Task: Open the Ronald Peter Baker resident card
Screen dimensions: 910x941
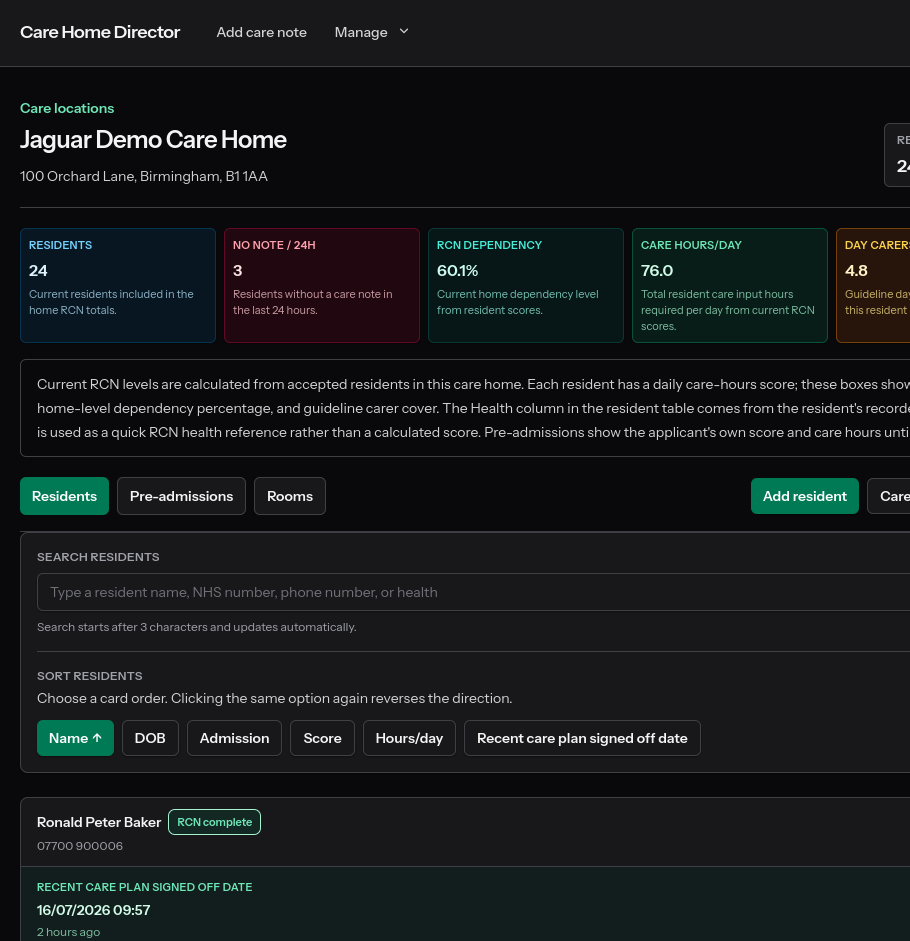Action: coord(99,822)
